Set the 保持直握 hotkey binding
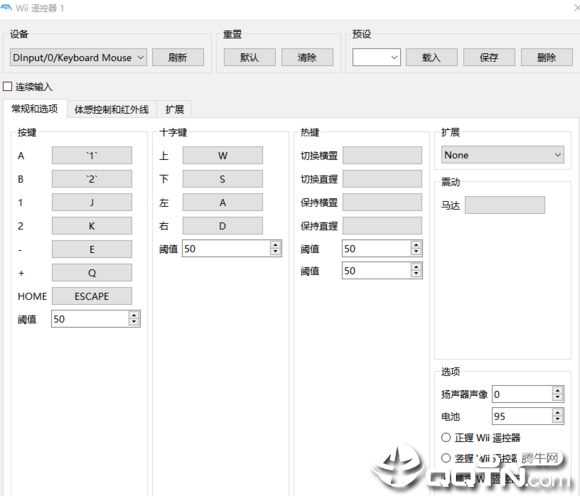 coord(382,226)
